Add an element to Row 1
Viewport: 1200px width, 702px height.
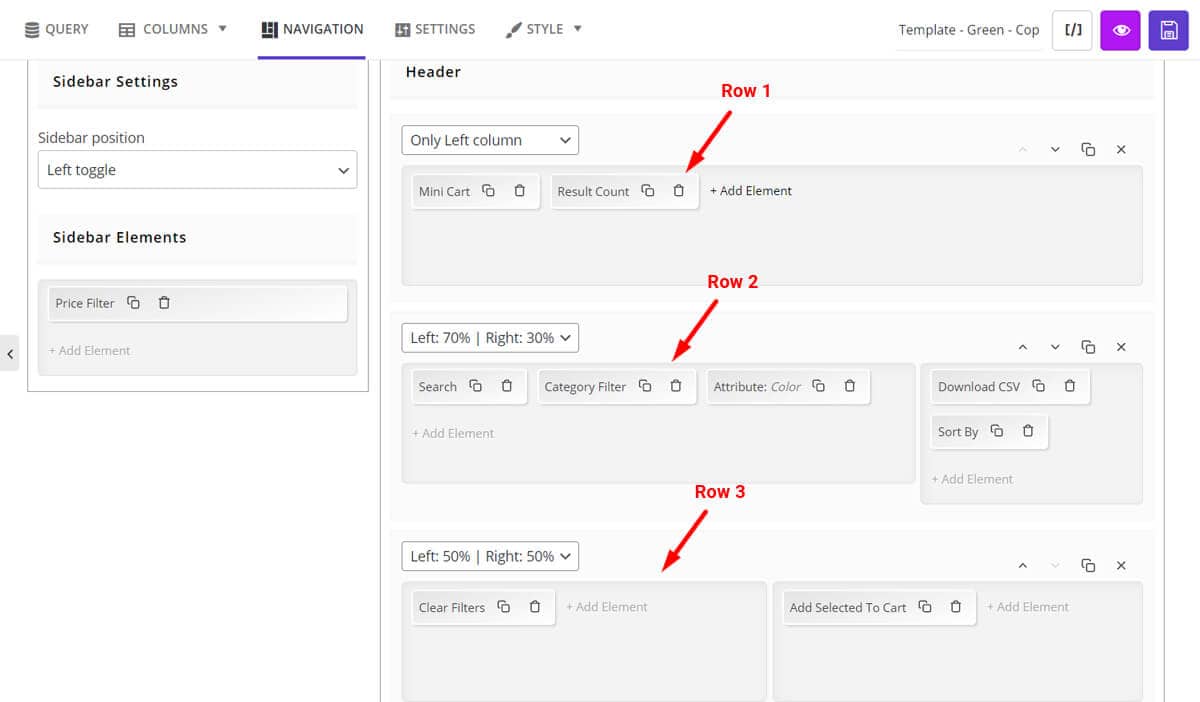[x=750, y=190]
